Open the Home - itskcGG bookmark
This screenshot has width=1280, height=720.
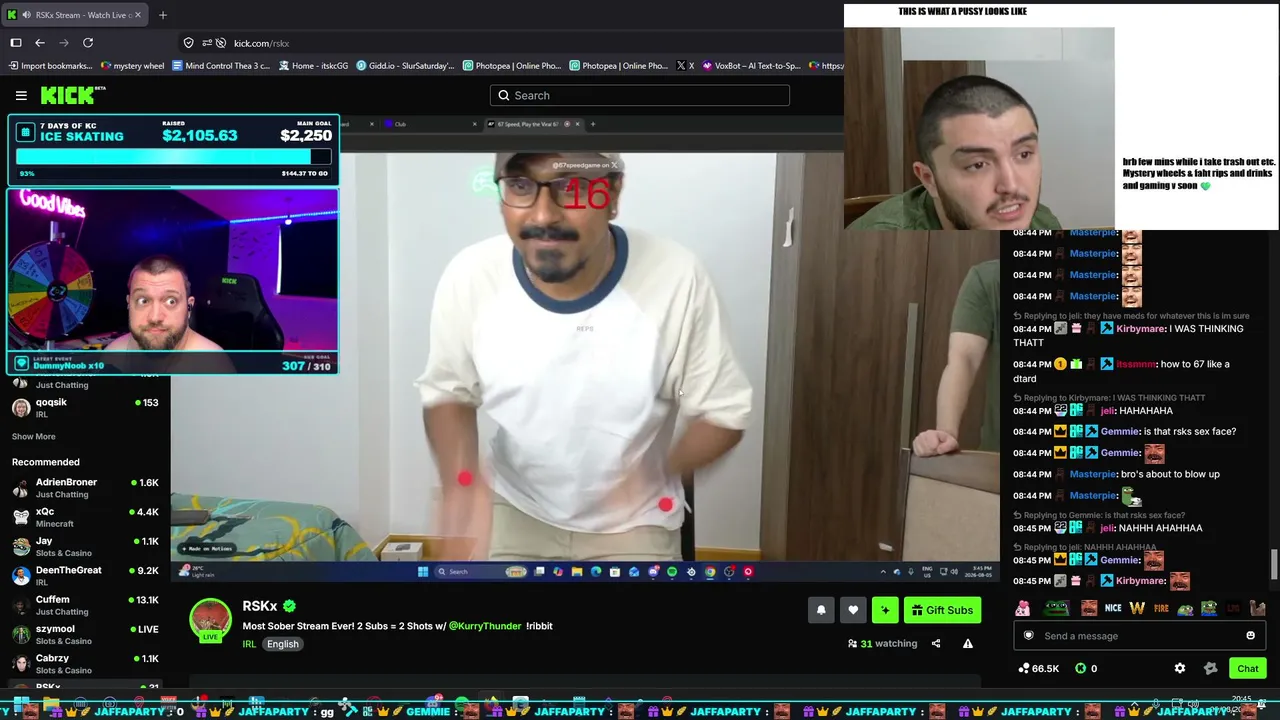313,66
